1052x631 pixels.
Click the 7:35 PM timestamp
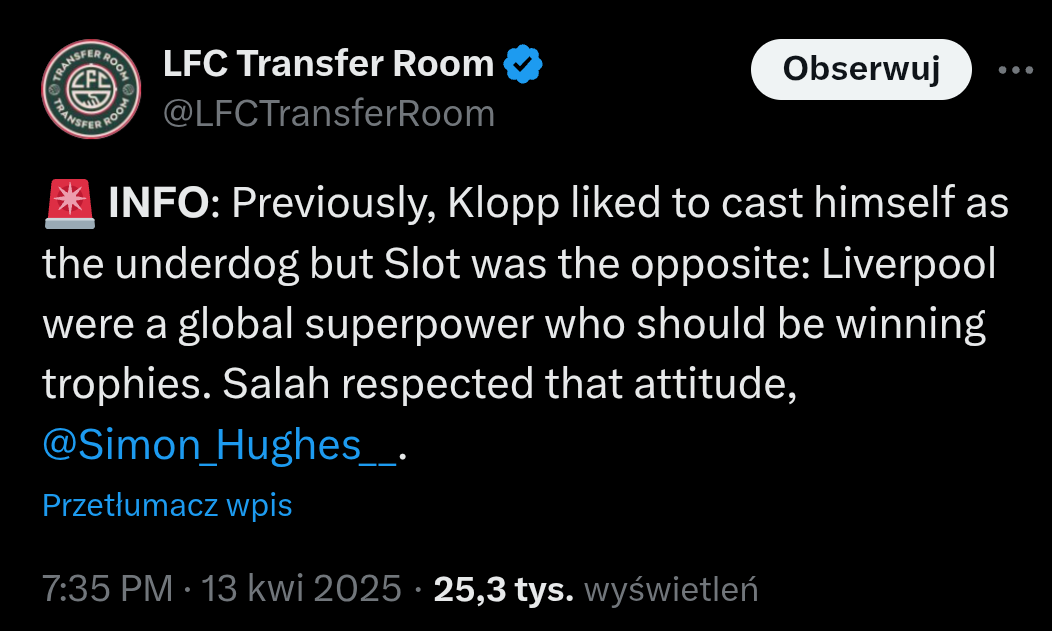pos(107,589)
